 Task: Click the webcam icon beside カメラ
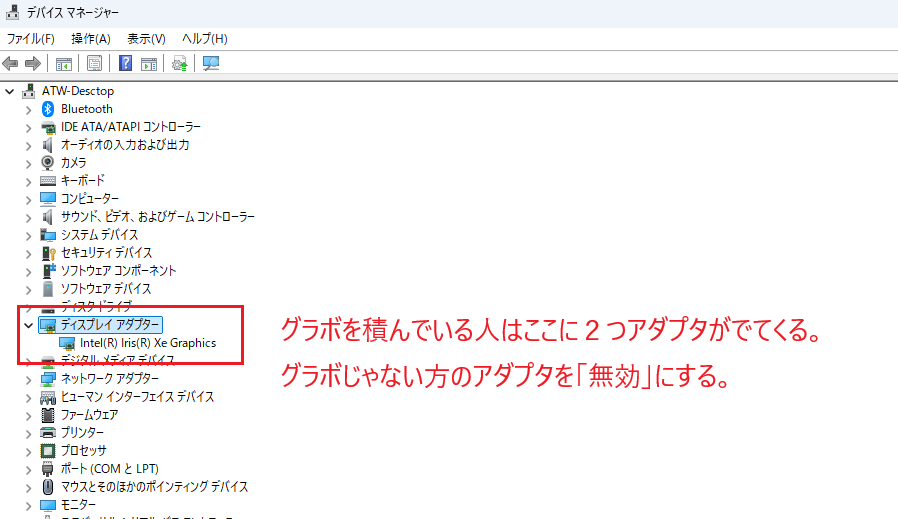click(48, 163)
